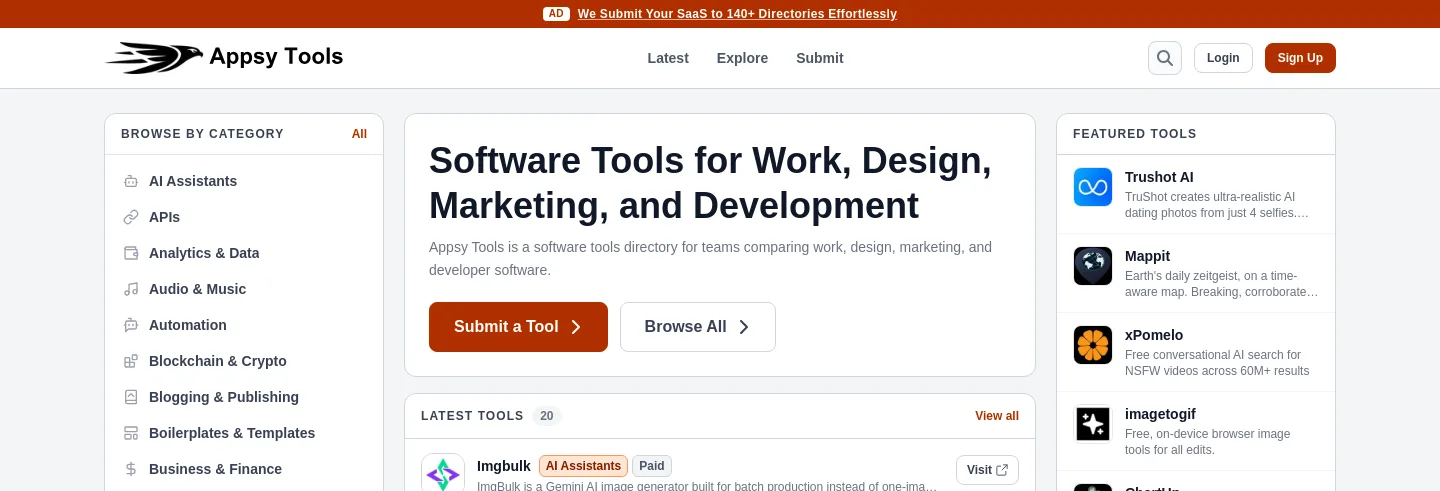Visit the Imgbulk tool website
The image size is (1440, 491).
[x=987, y=470]
